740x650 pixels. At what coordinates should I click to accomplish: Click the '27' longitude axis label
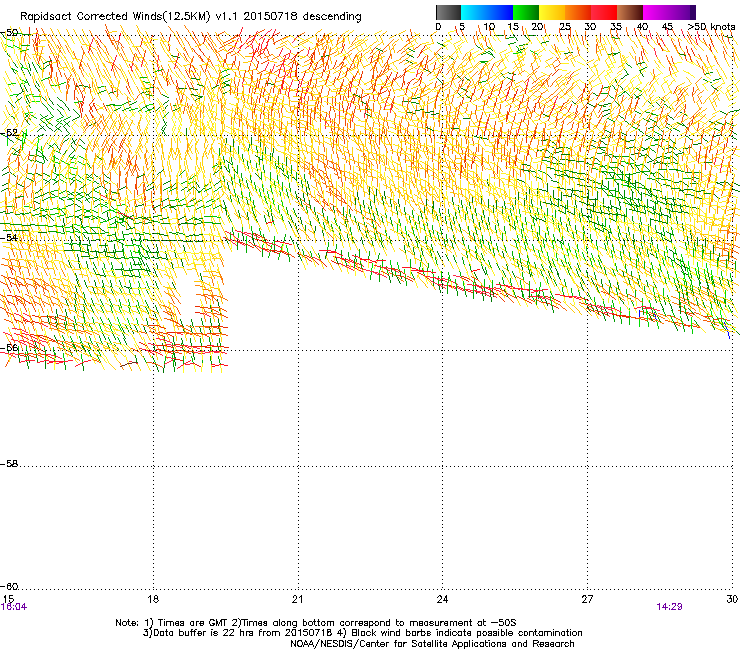point(587,599)
